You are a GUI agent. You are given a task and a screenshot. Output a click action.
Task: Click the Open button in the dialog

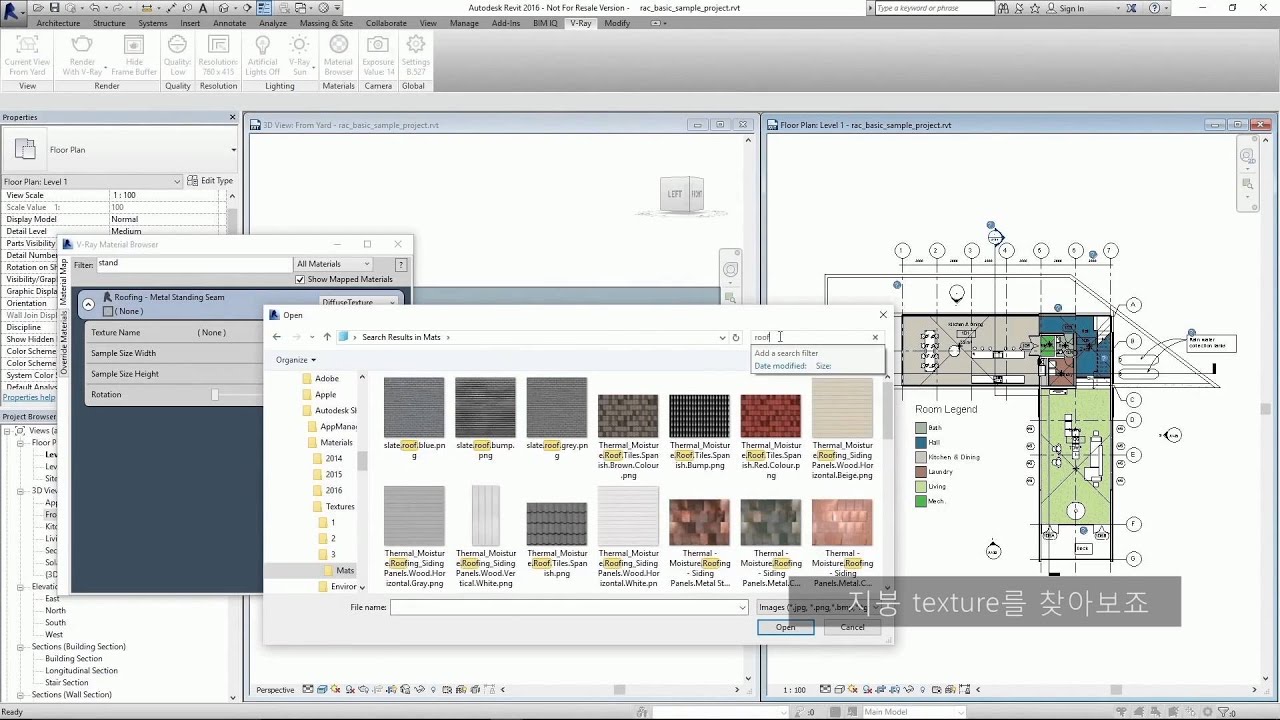click(x=786, y=627)
